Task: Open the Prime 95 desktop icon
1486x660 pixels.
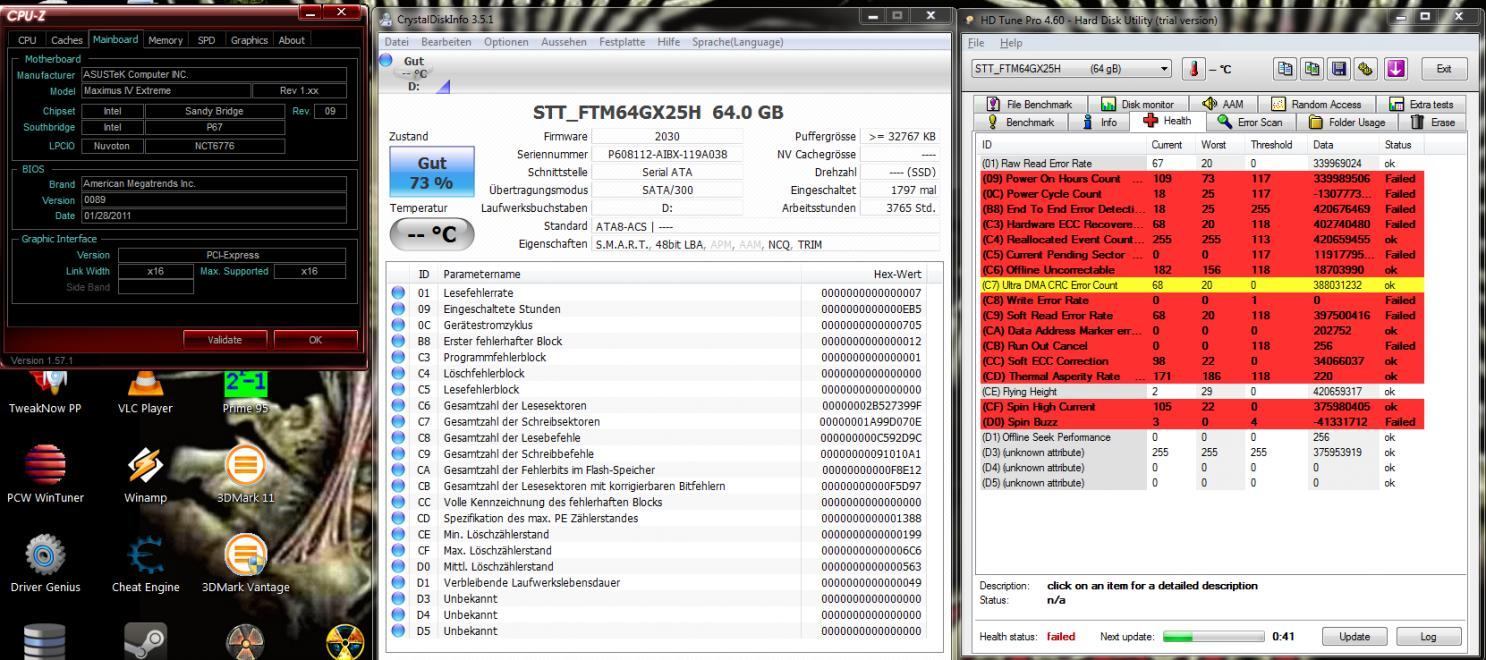Action: (244, 389)
